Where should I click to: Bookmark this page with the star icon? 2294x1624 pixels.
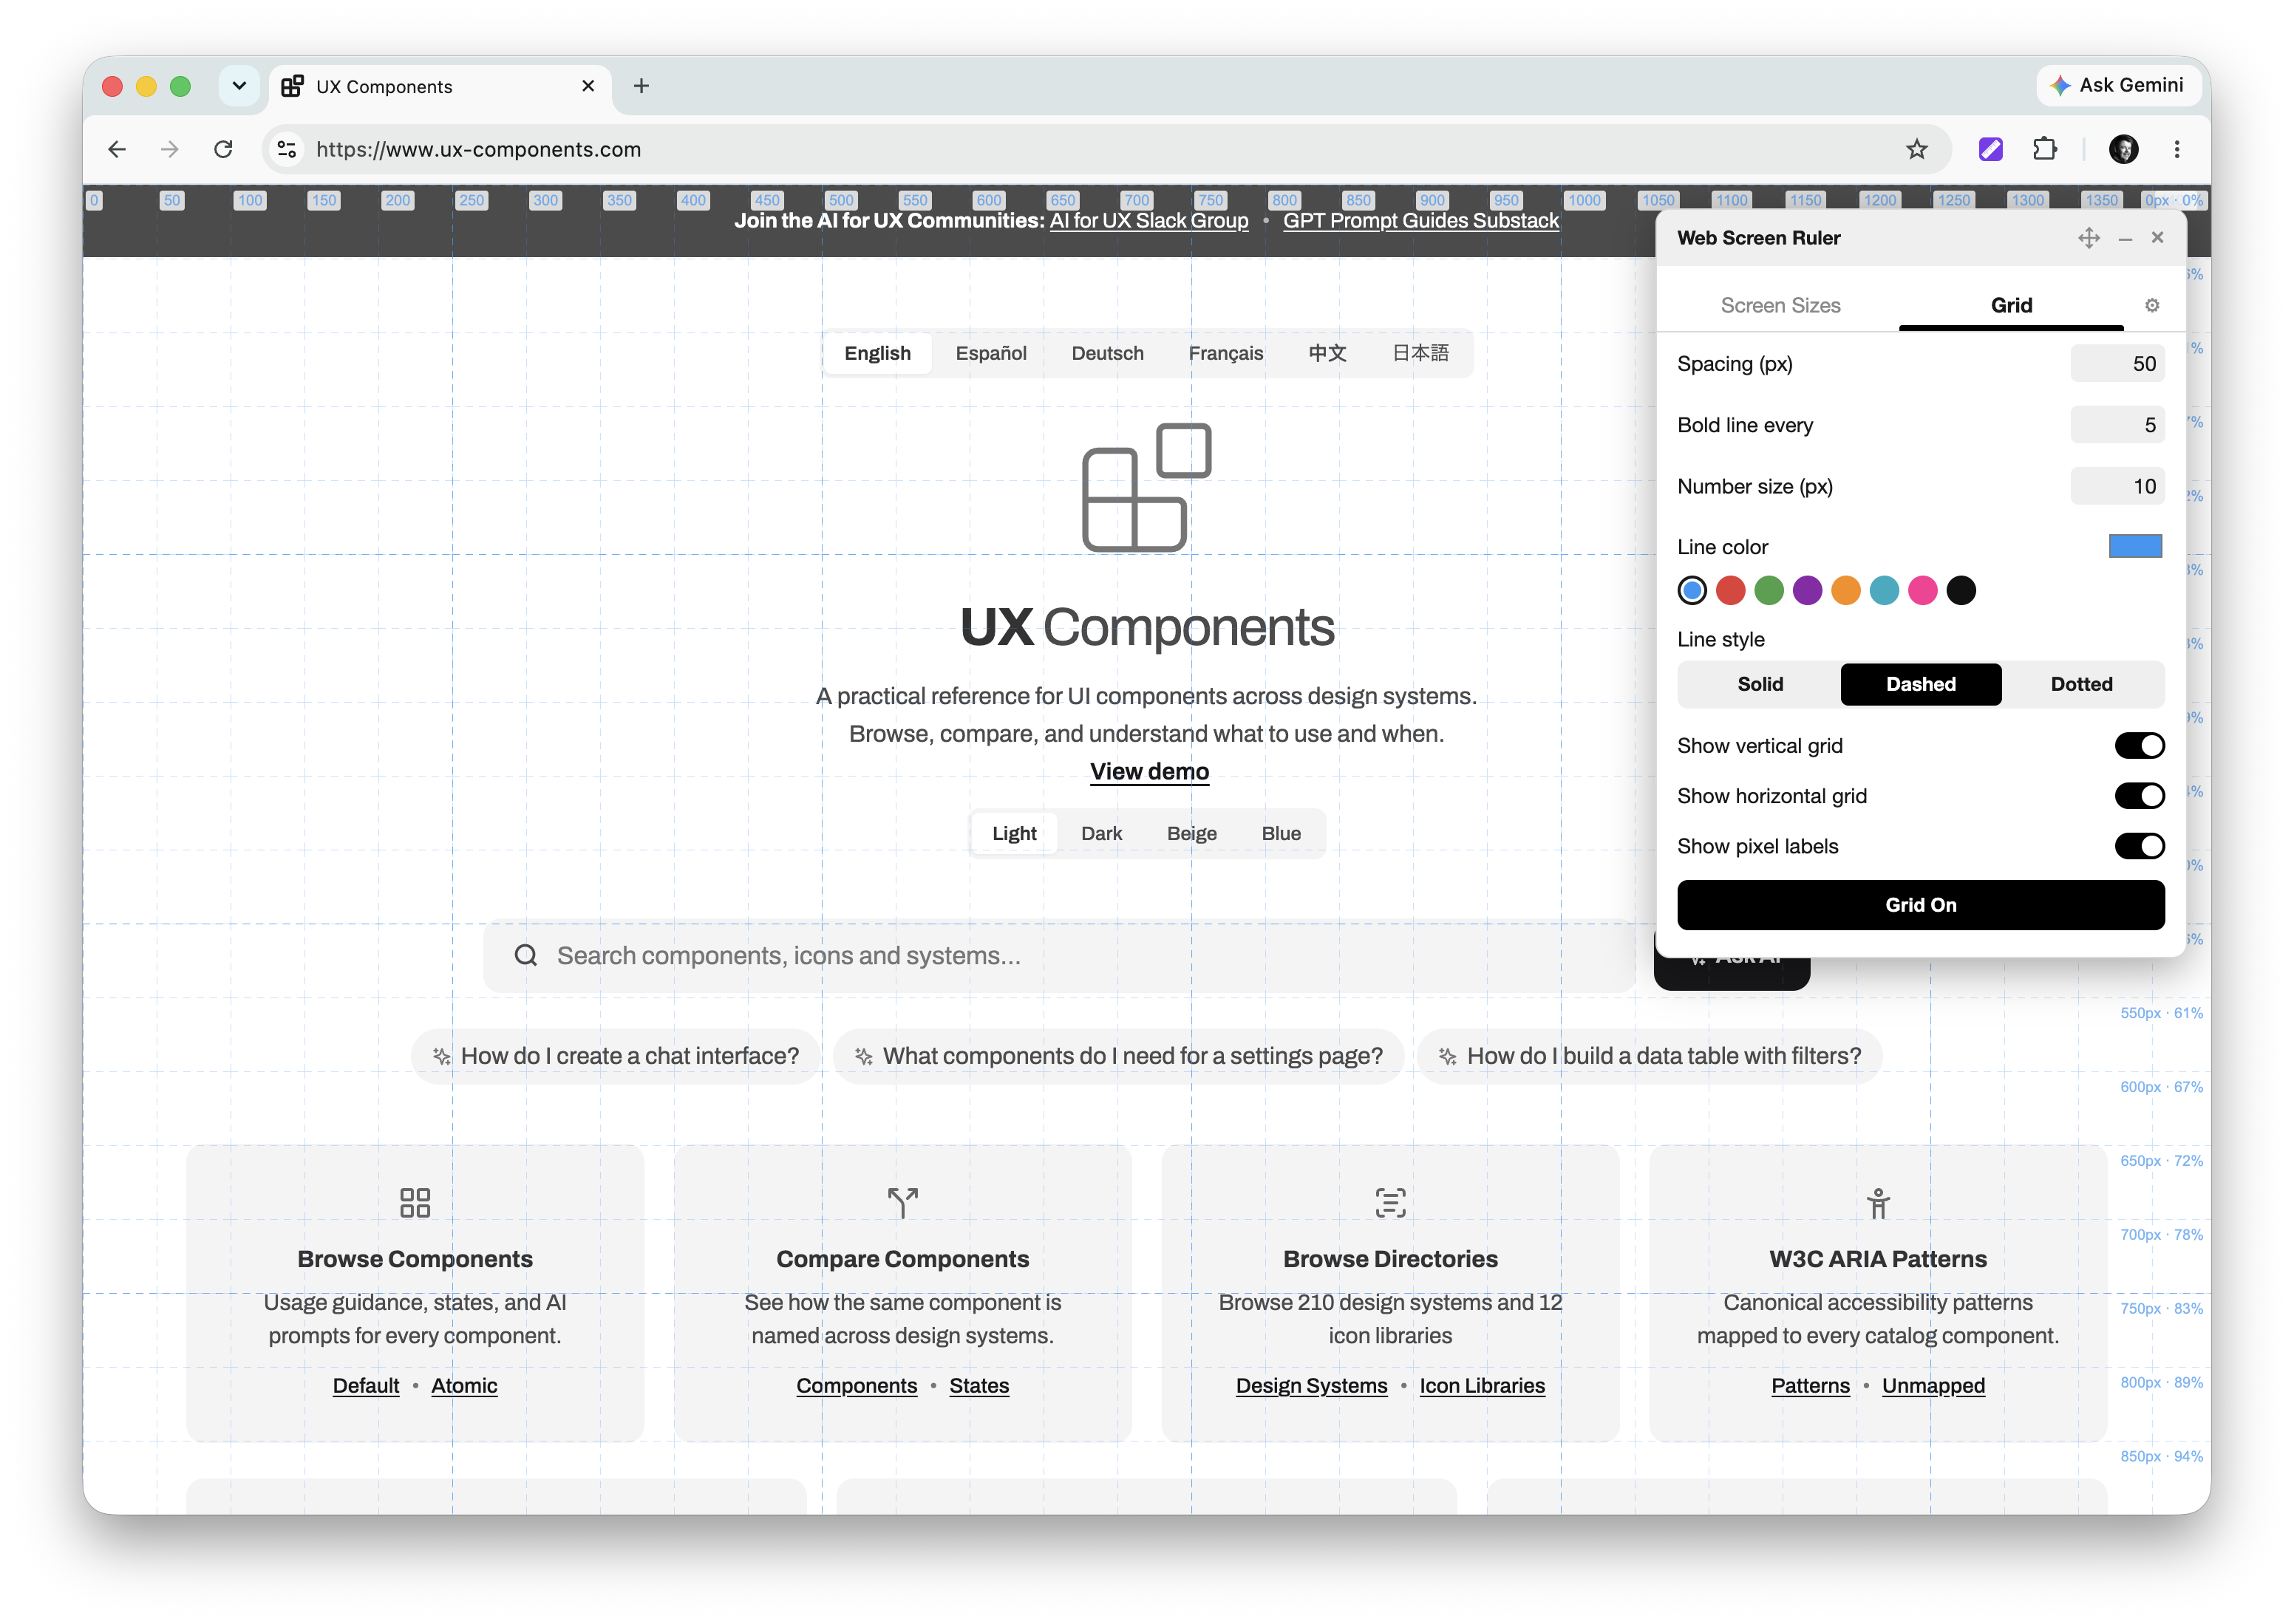[1916, 149]
